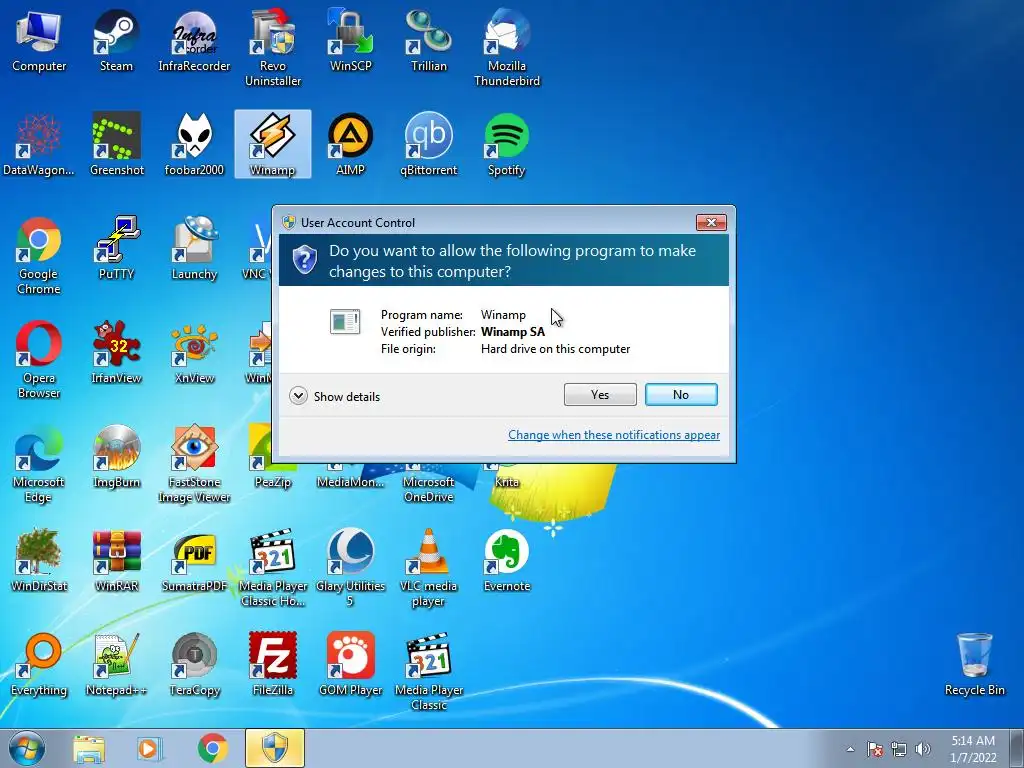Screen dimensions: 1024x768
Task: Click the foobar2000 shortcut
Action: tap(194, 145)
